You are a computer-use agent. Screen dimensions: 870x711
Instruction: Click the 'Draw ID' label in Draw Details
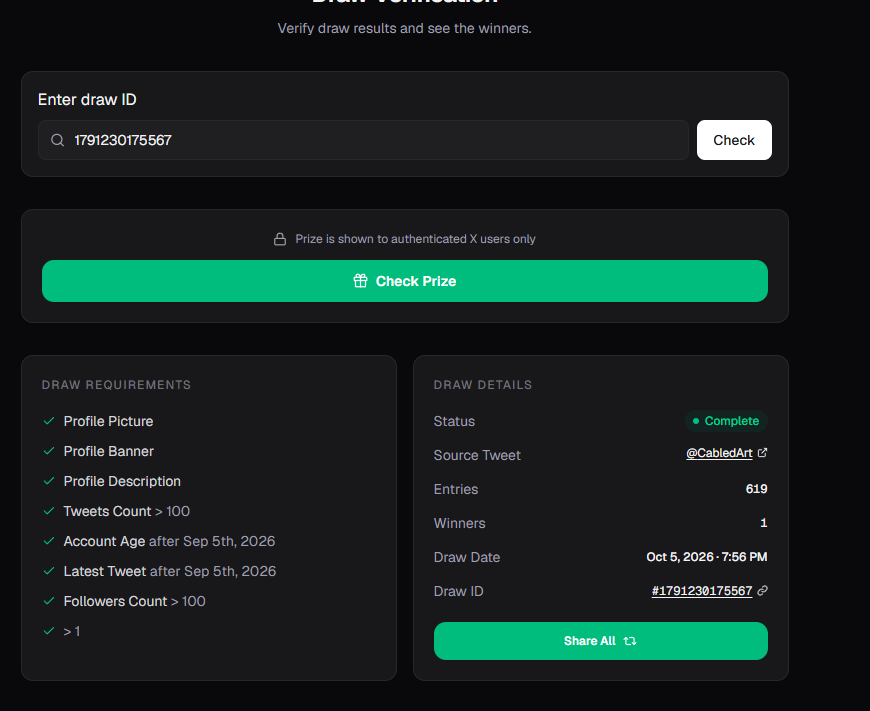coord(458,591)
